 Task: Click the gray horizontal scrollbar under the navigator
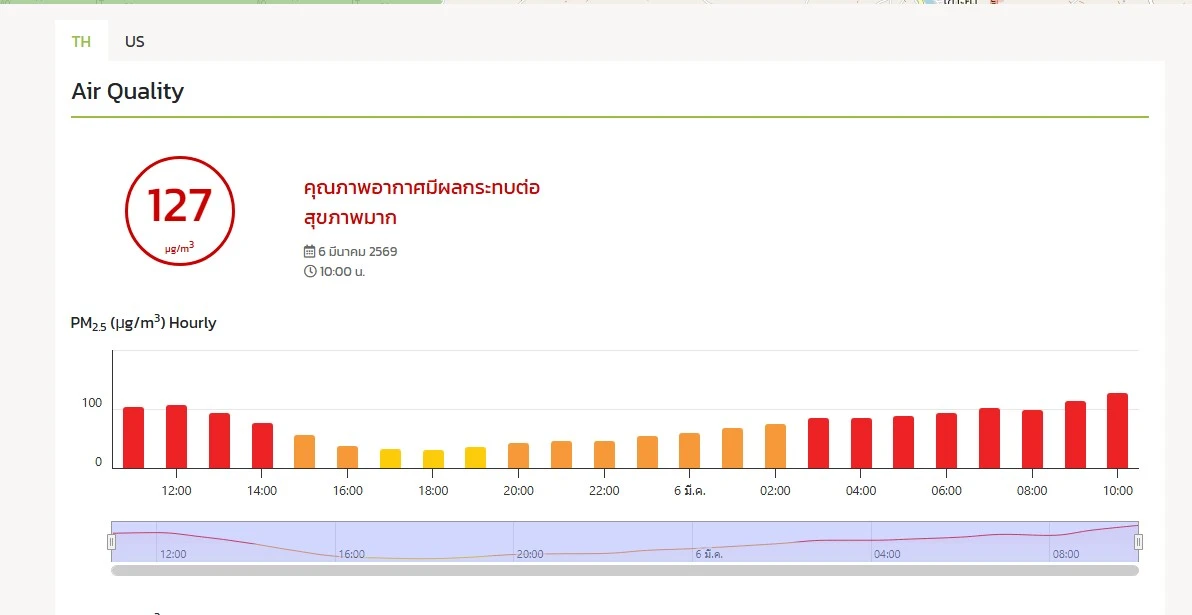624,570
